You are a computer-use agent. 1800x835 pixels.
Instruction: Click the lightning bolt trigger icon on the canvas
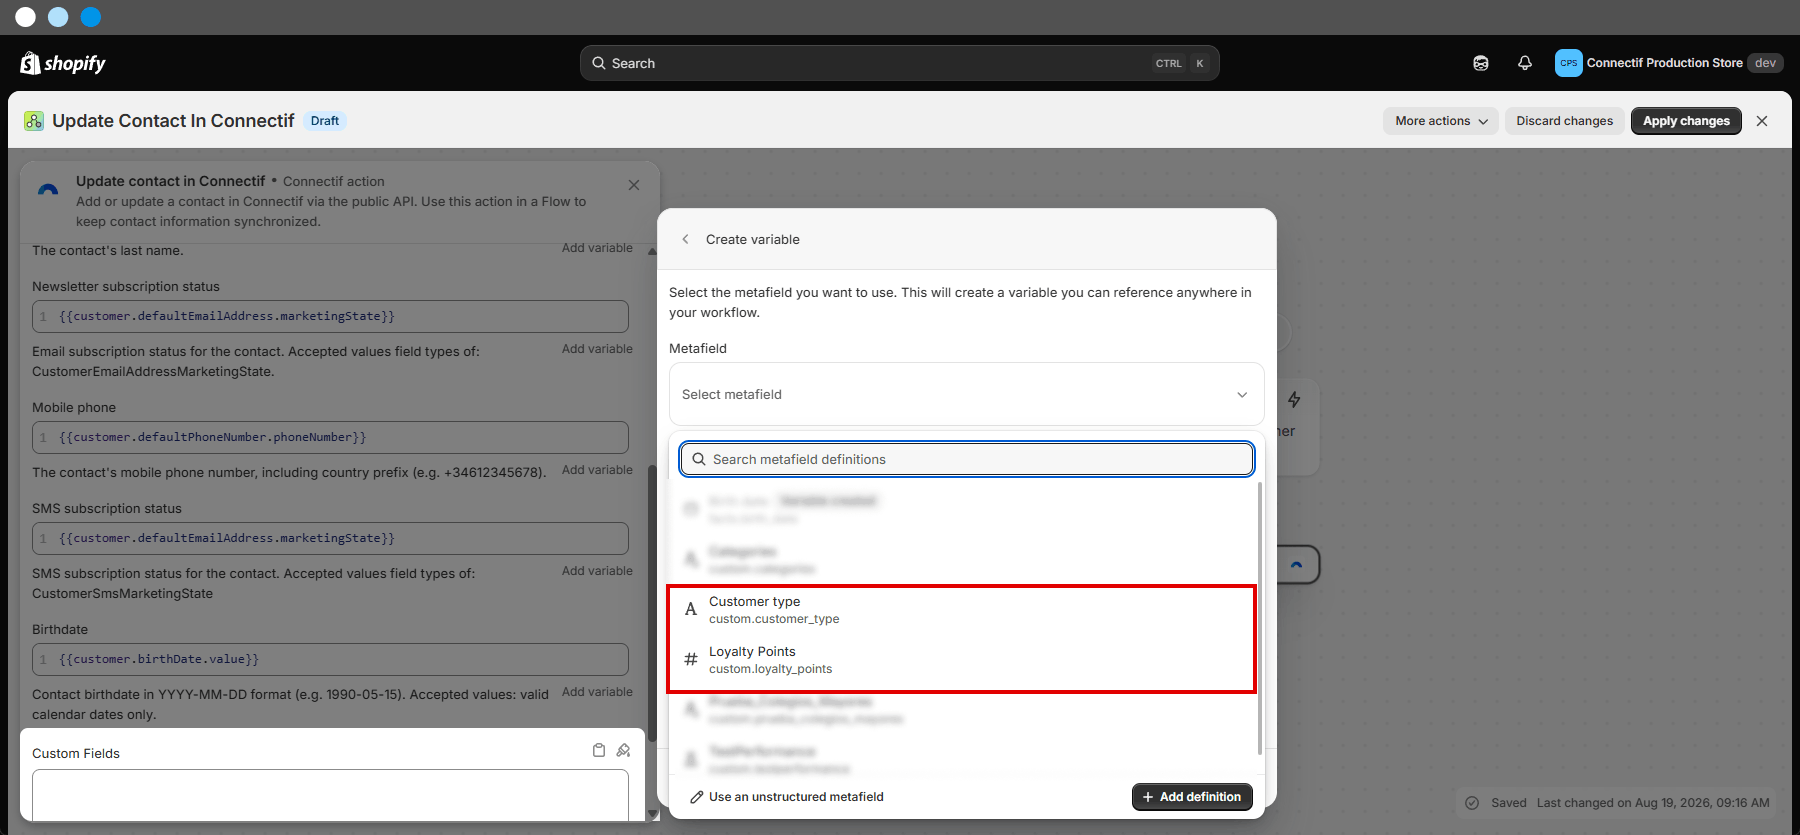tap(1294, 400)
